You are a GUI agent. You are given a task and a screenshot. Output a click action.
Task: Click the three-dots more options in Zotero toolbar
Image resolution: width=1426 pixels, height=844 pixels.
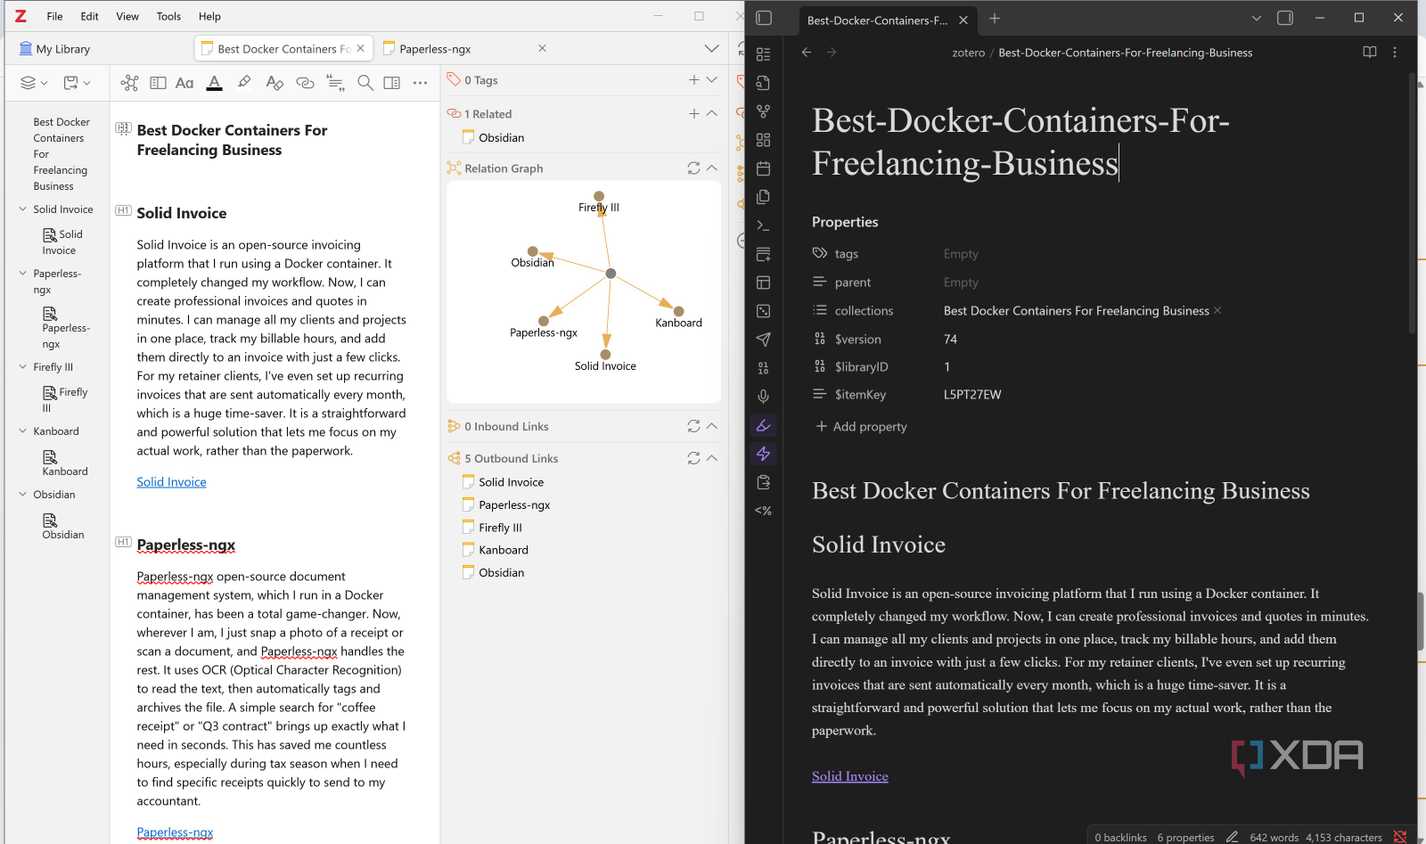click(x=420, y=83)
